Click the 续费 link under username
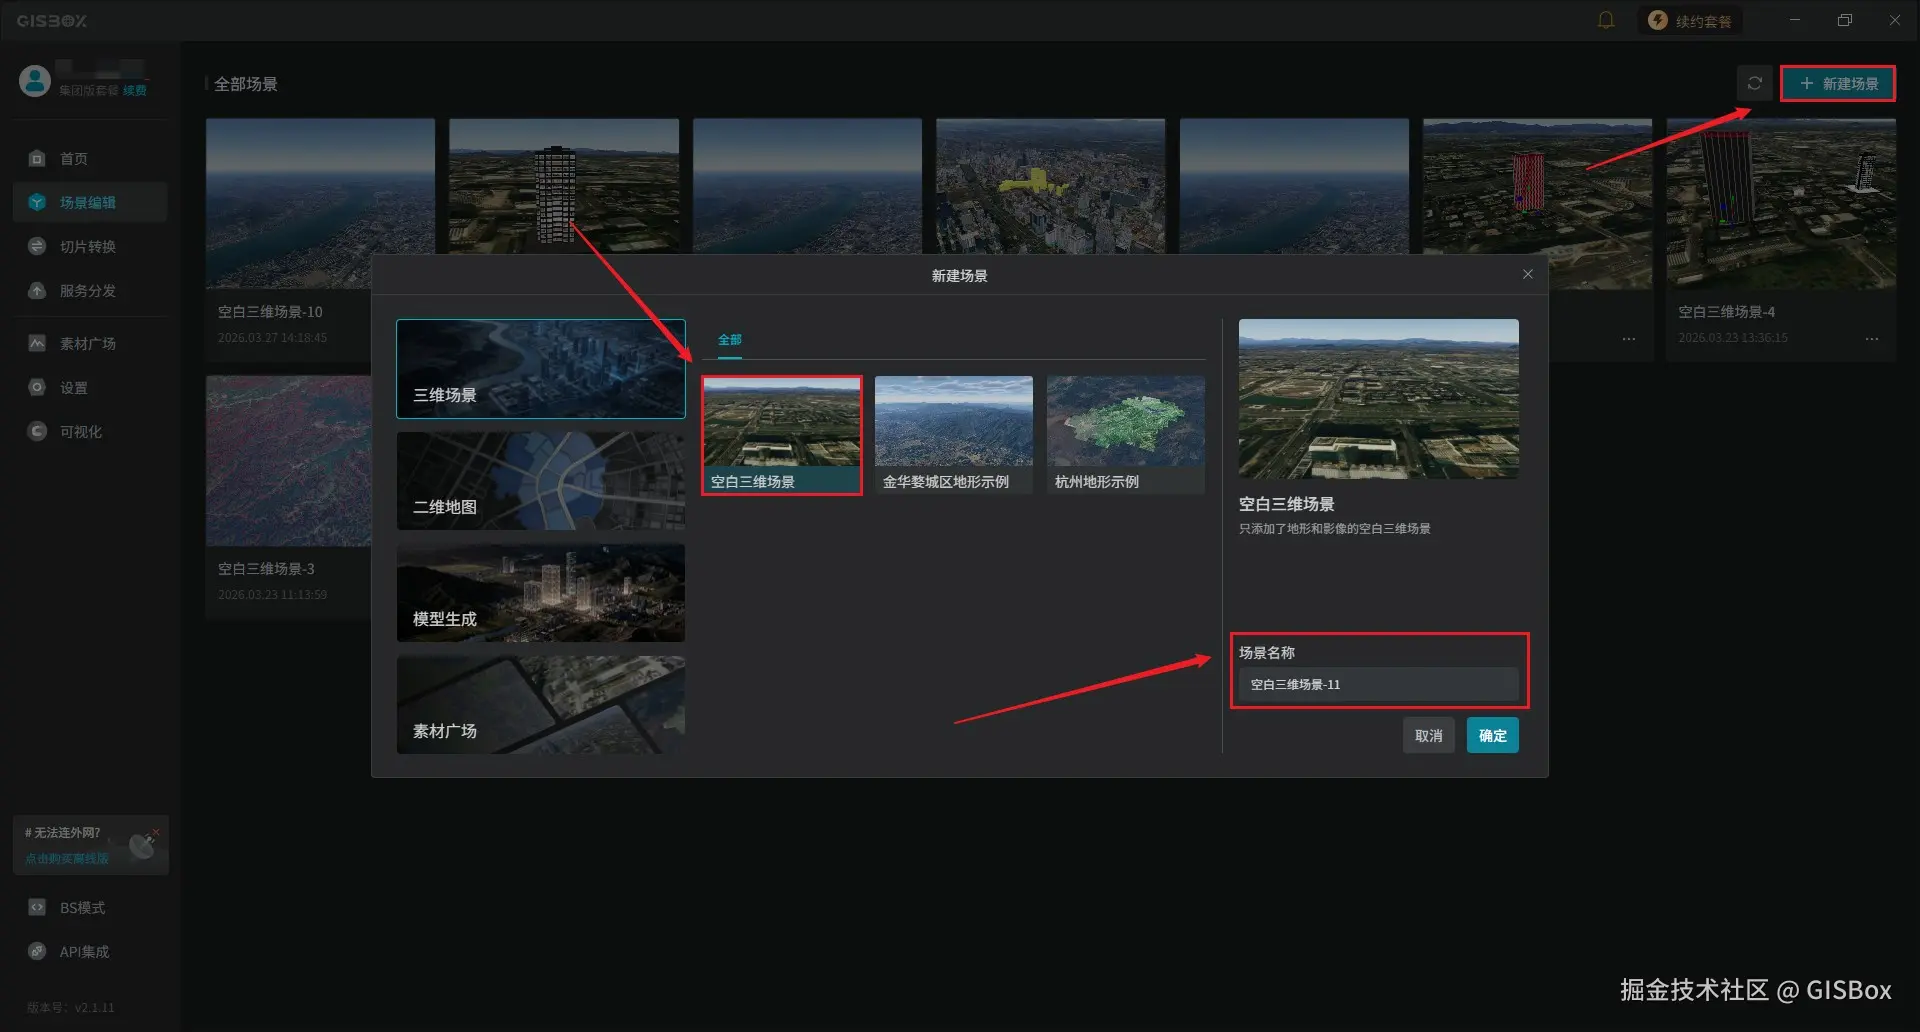The width and height of the screenshot is (1920, 1032). pyautogui.click(x=135, y=90)
